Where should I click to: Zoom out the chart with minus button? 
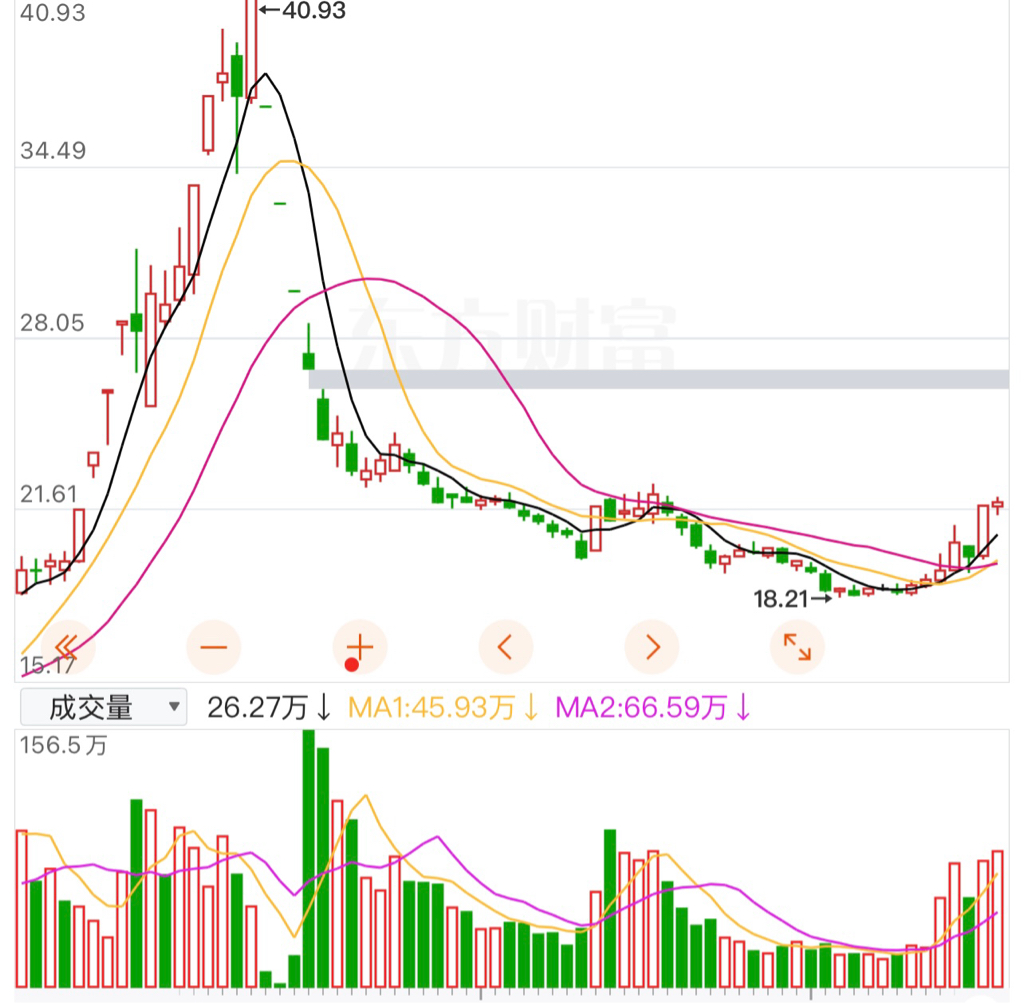click(x=214, y=647)
